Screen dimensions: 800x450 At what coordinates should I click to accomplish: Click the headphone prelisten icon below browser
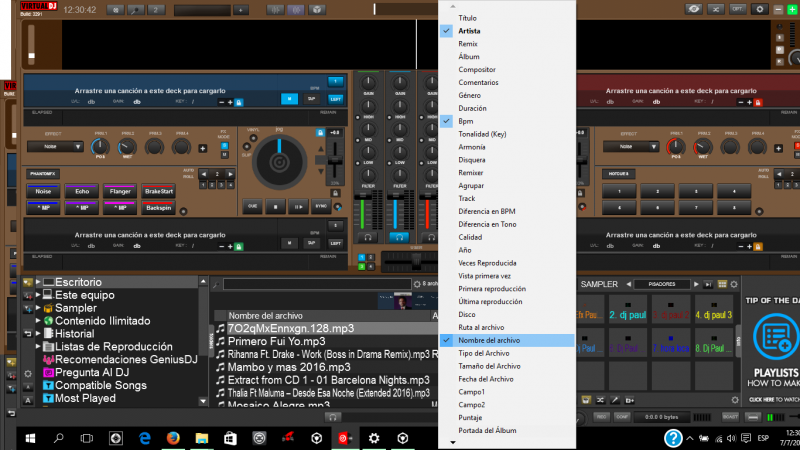[333, 417]
